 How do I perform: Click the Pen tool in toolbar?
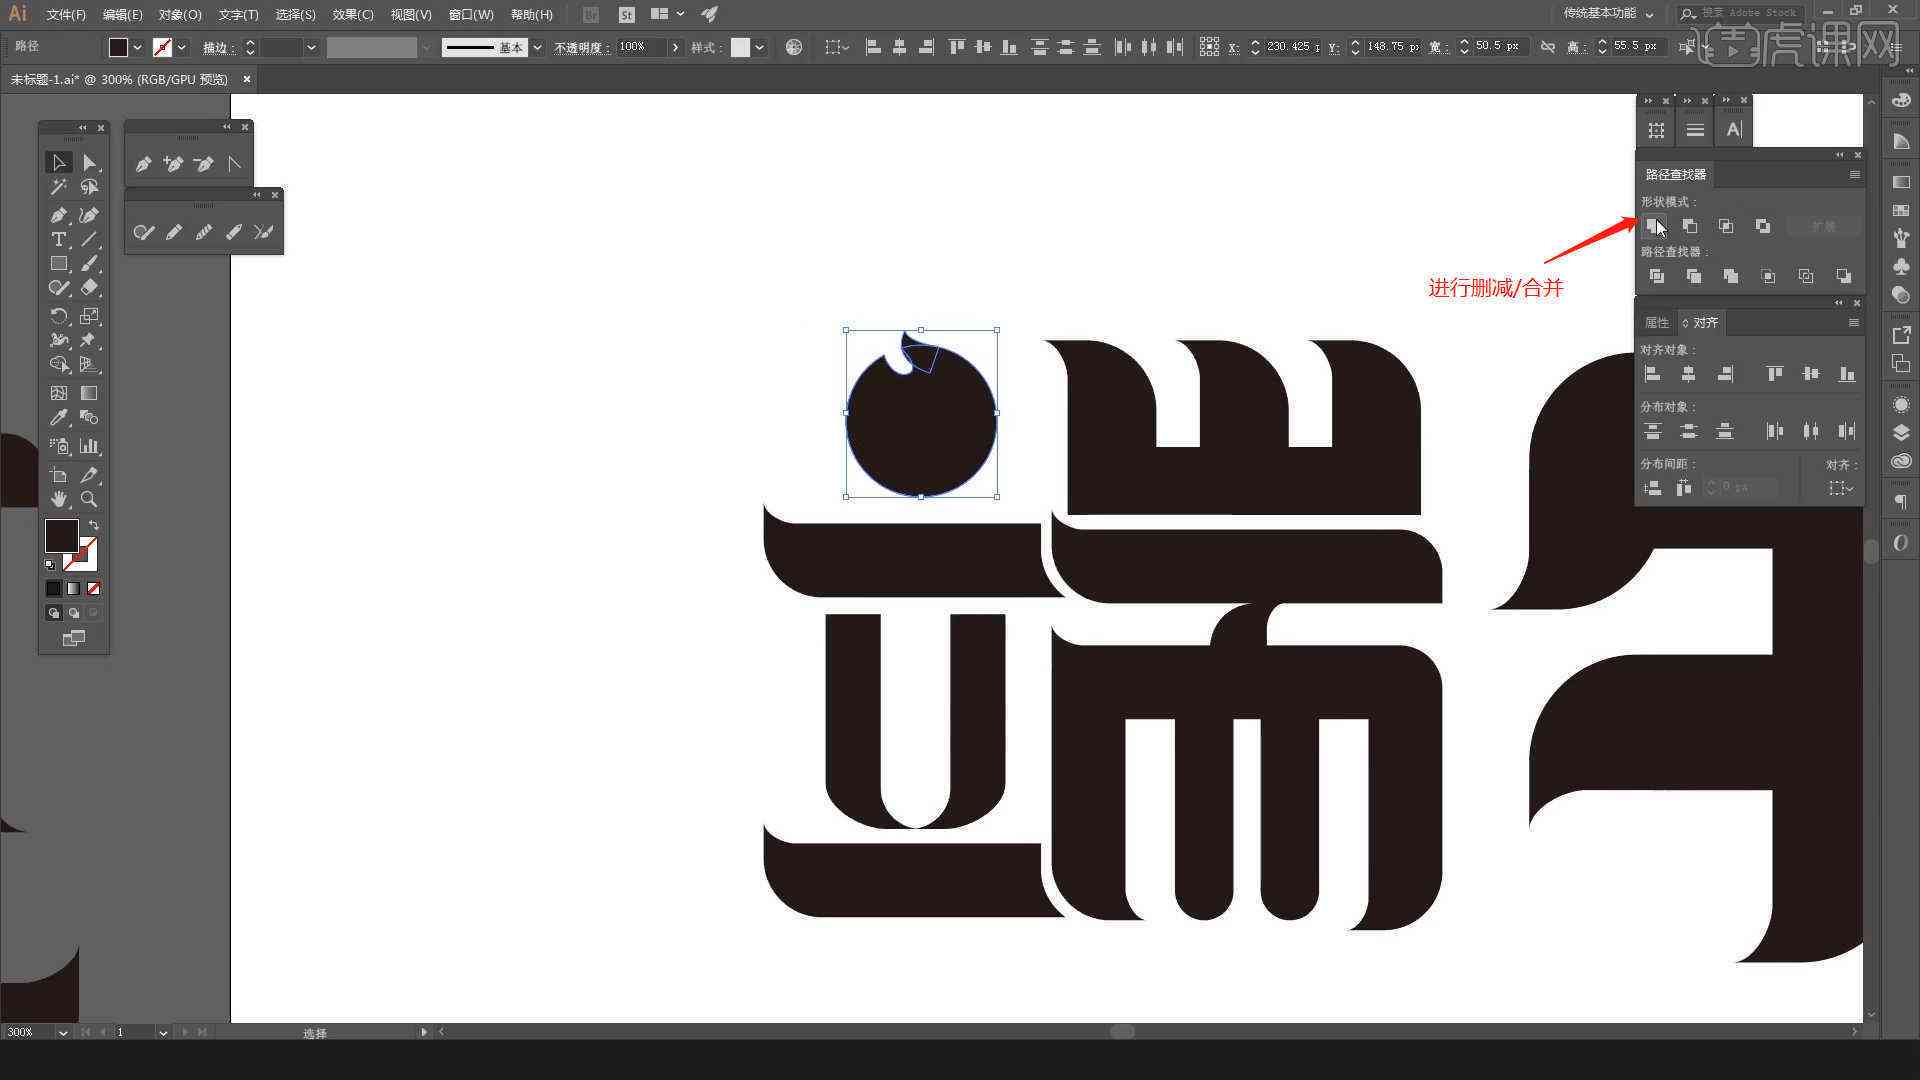point(59,214)
